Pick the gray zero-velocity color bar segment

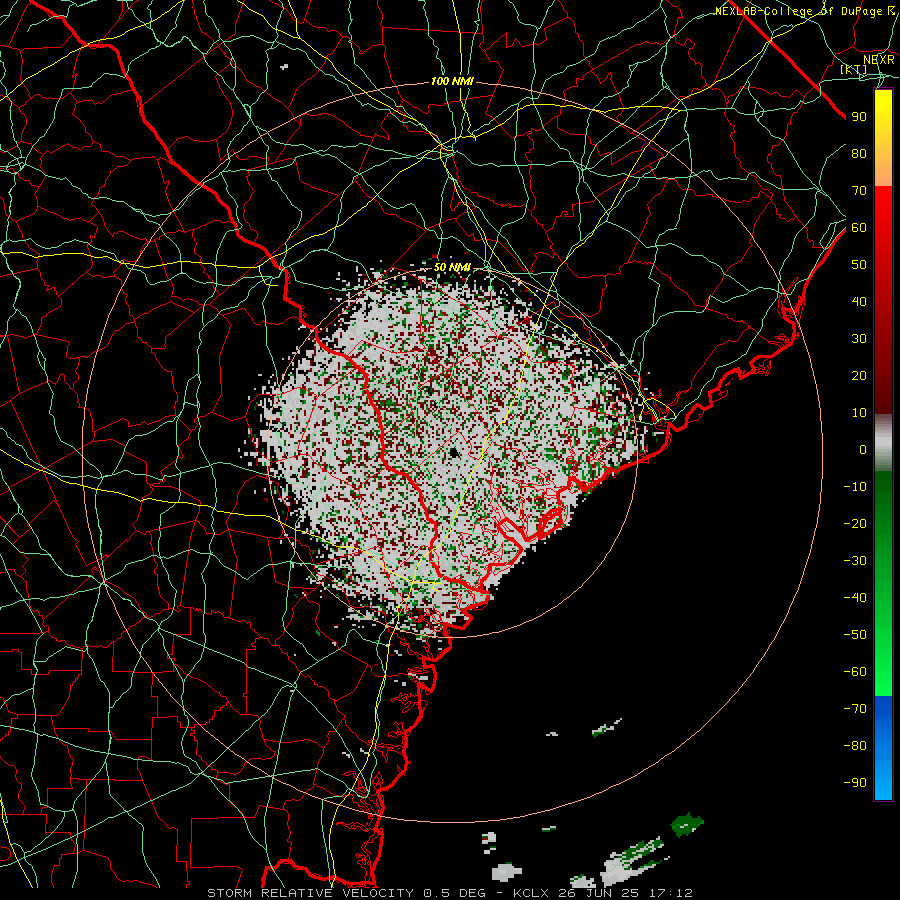click(883, 443)
